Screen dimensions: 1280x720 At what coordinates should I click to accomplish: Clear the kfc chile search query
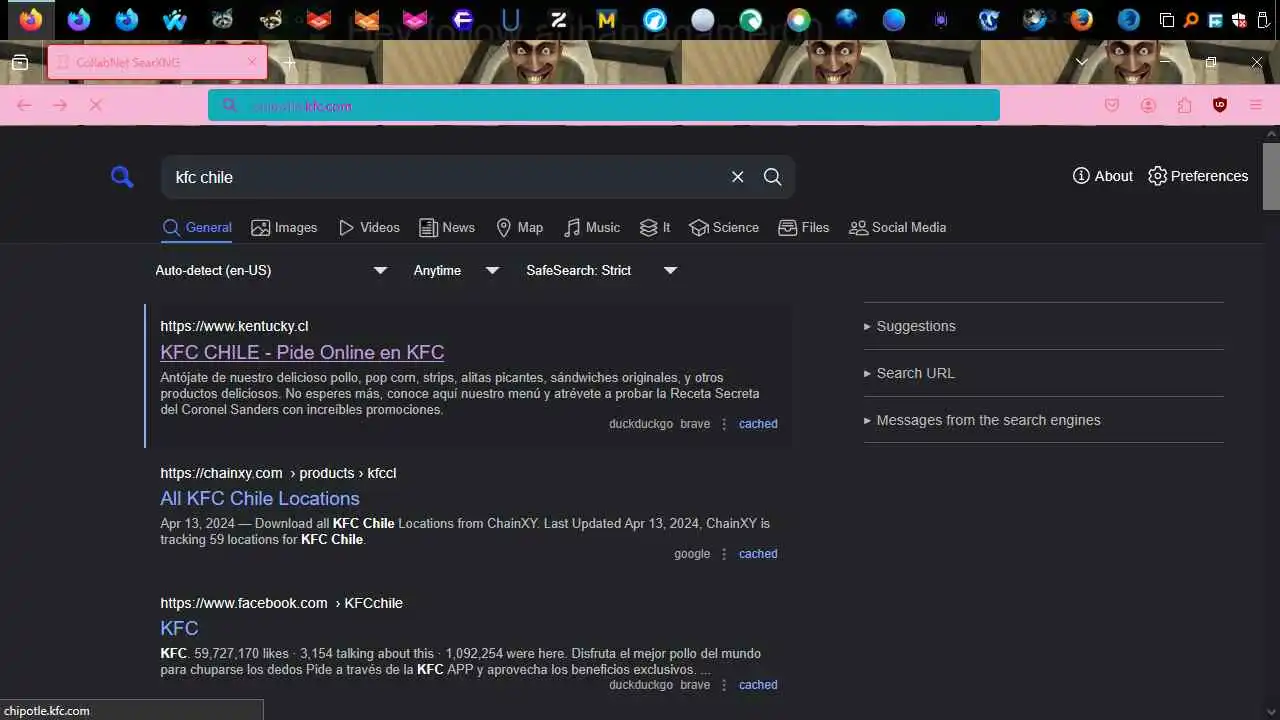point(738,177)
